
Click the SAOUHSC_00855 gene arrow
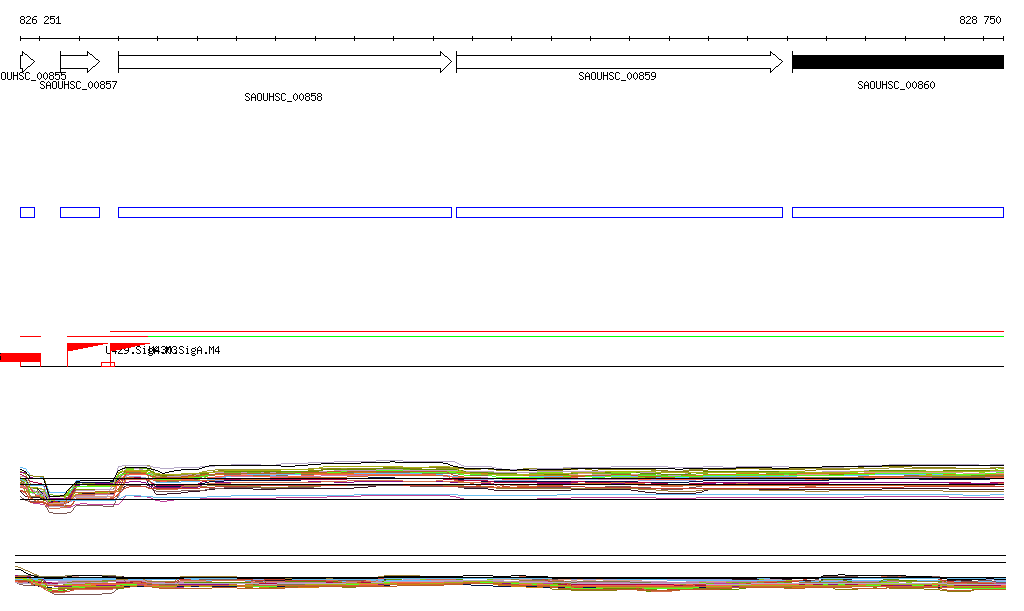click(x=27, y=62)
